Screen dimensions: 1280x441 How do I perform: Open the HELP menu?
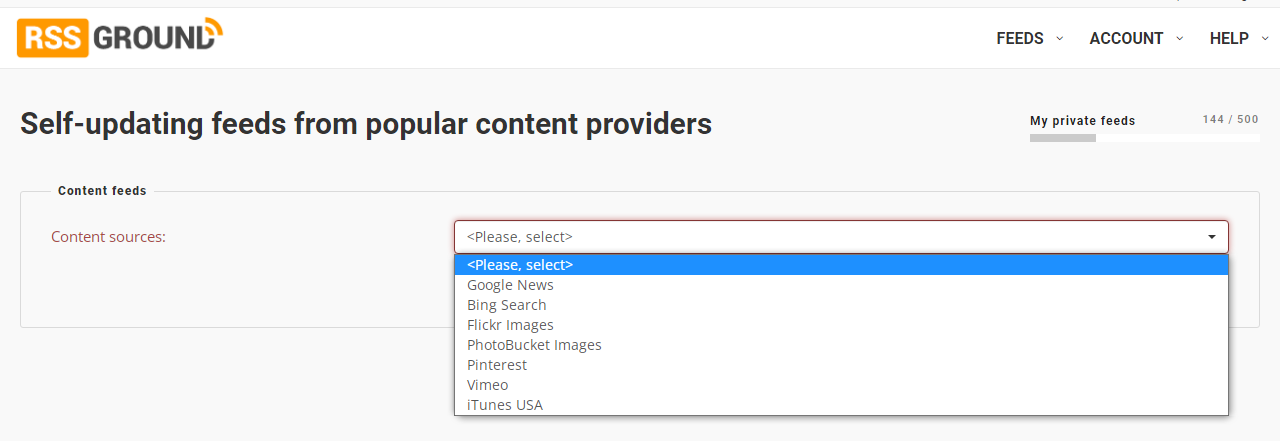(x=1229, y=38)
